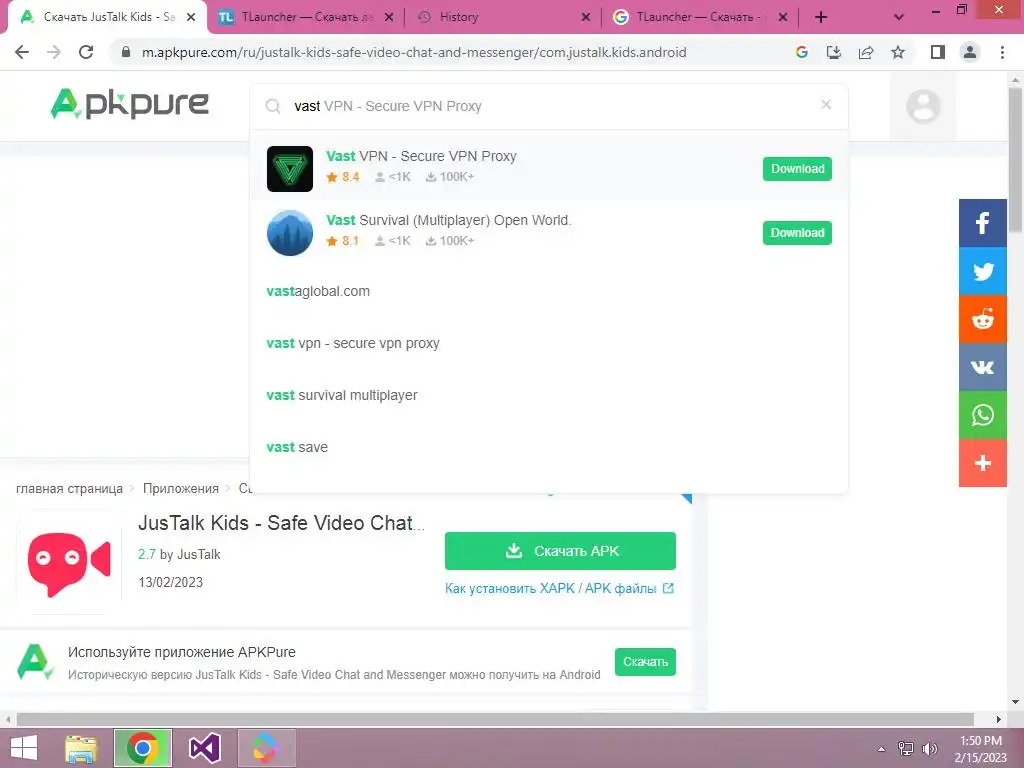
Task: Click the vertical scrollbar
Action: tap(1016, 159)
